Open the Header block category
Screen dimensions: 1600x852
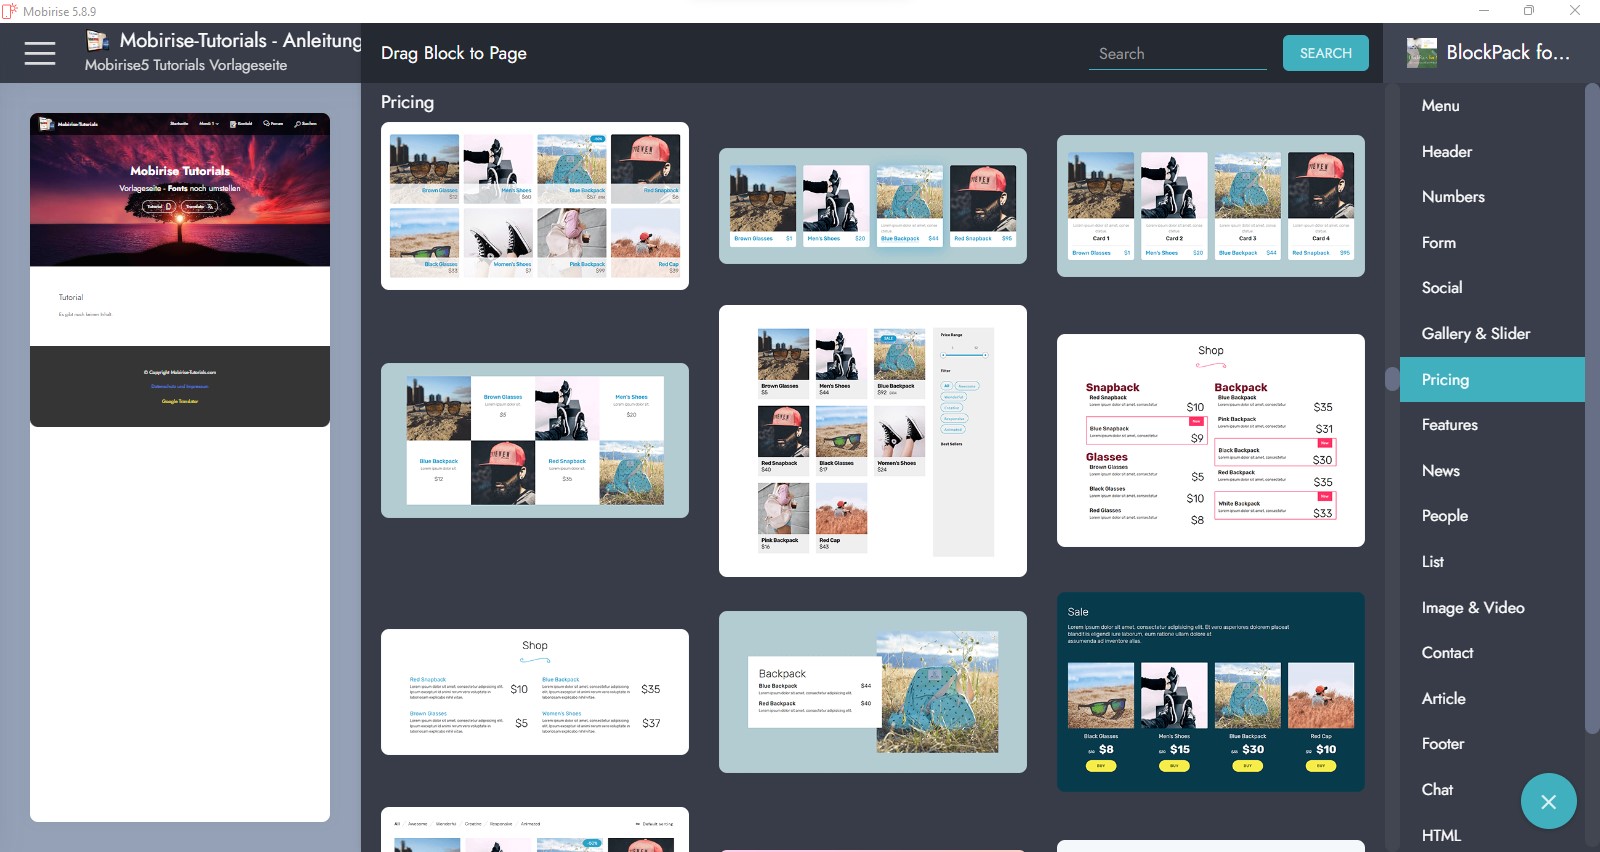[x=1446, y=152]
